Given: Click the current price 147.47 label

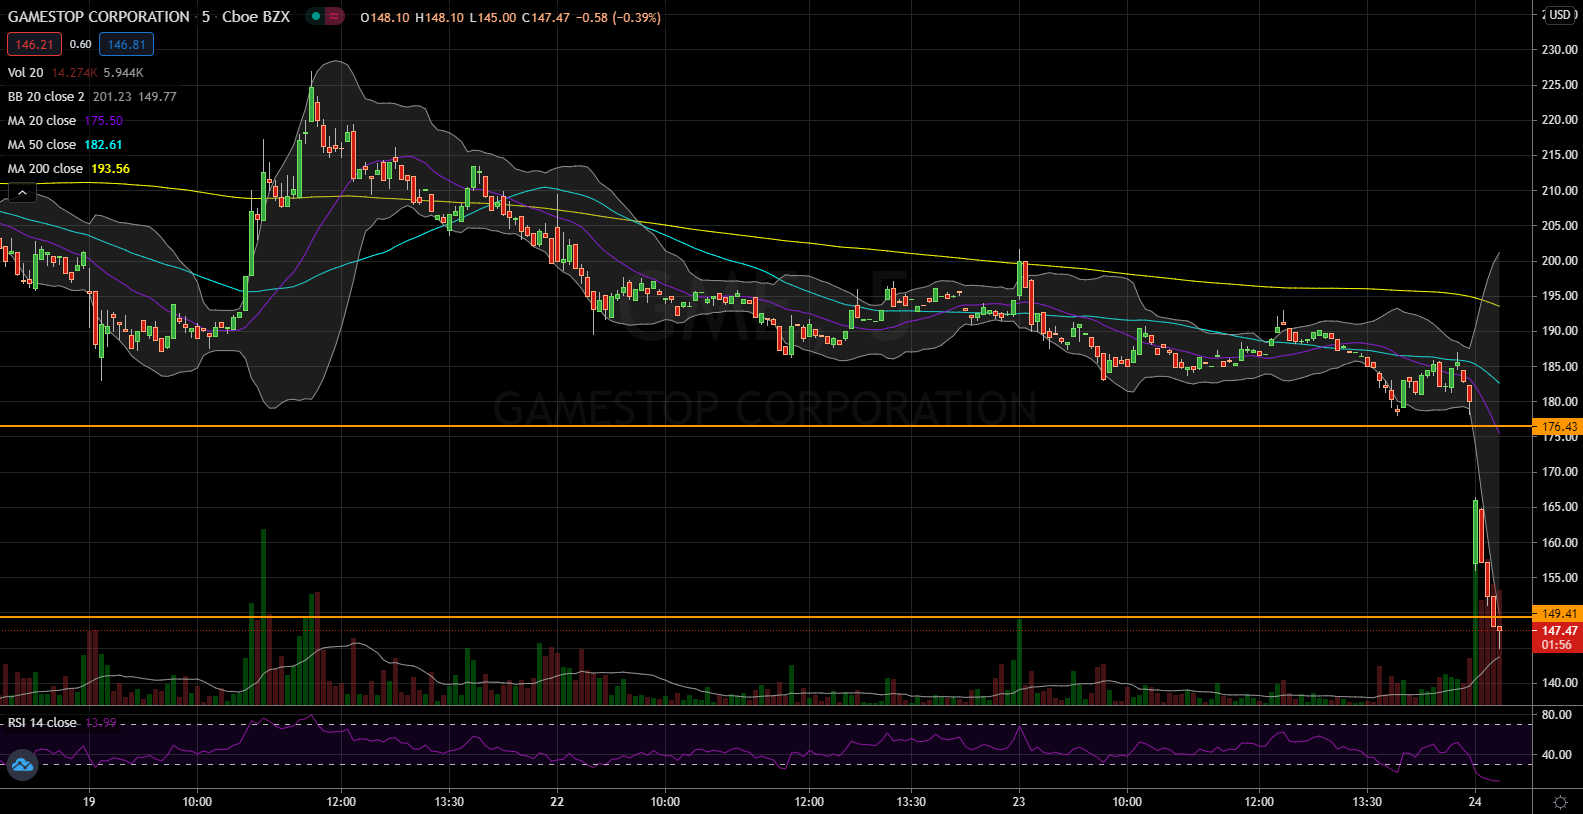Looking at the screenshot, I should click(x=1558, y=631).
